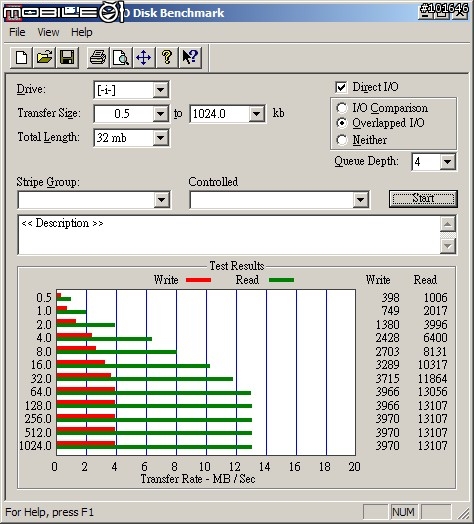Click the green Read legend swatch
This screenshot has height=524, width=474.
(x=281, y=280)
